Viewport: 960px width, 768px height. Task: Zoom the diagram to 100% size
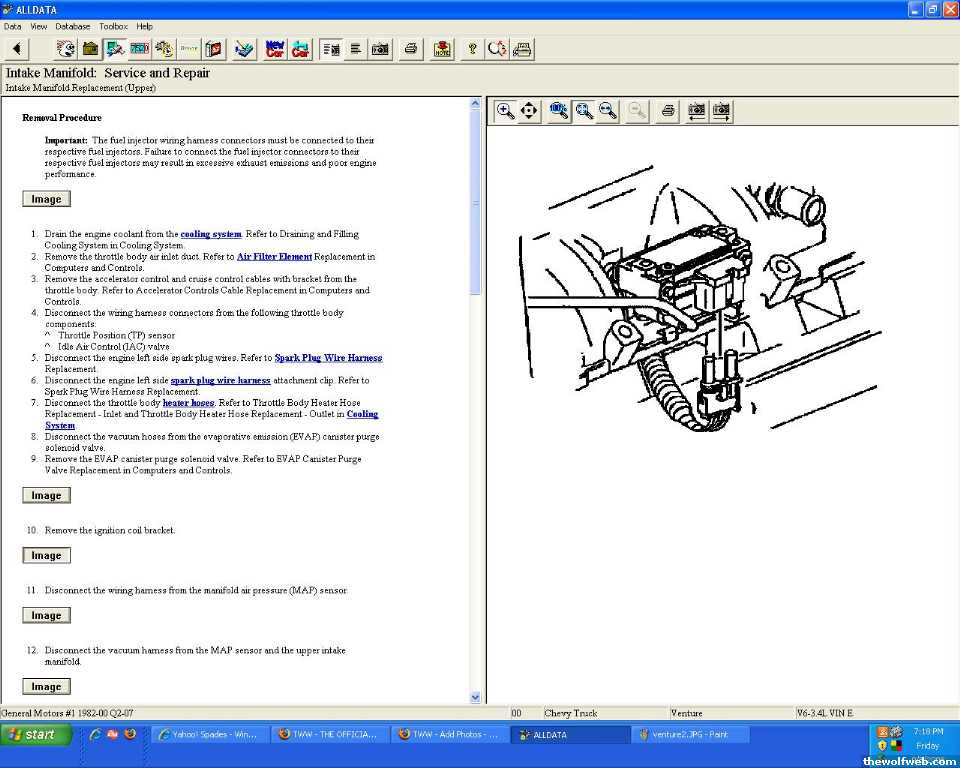559,111
